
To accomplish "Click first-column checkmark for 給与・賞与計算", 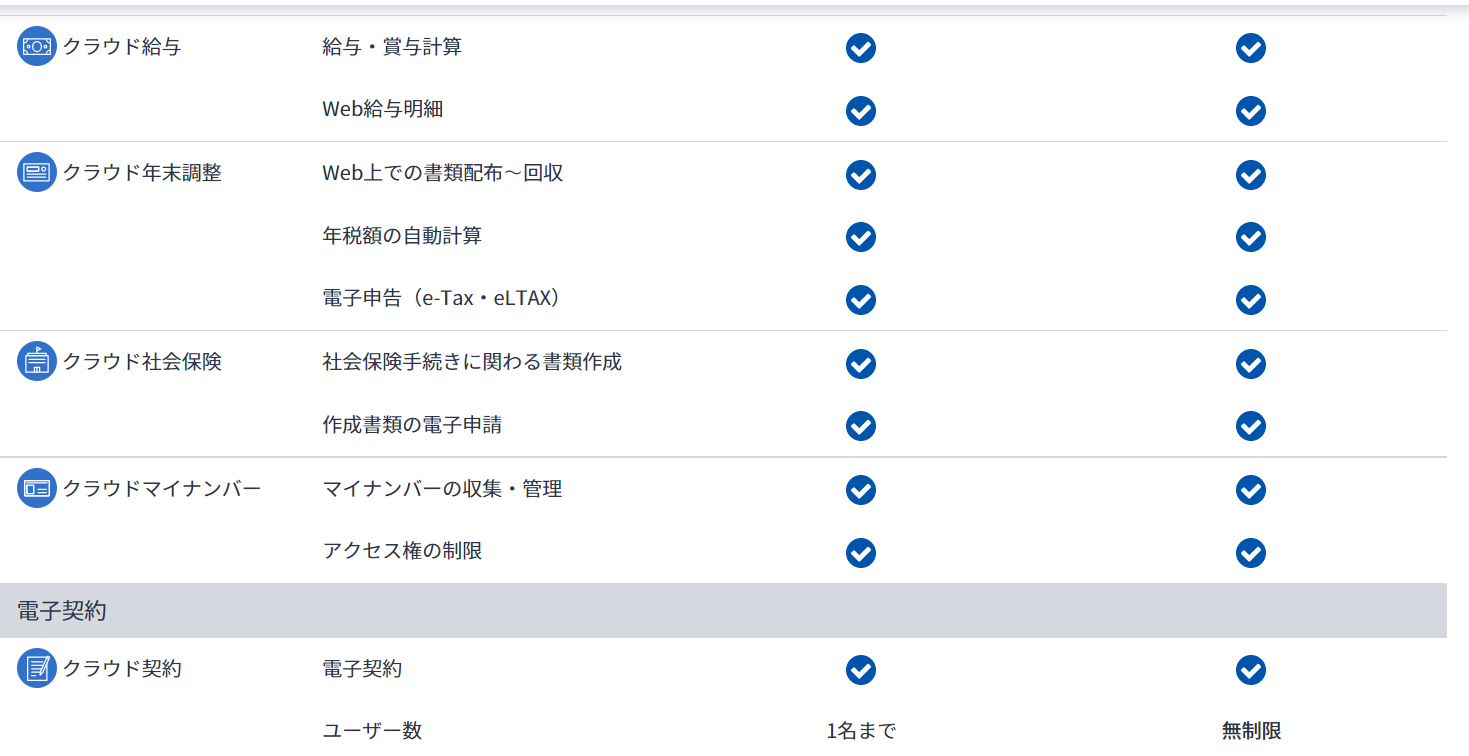I will (861, 48).
